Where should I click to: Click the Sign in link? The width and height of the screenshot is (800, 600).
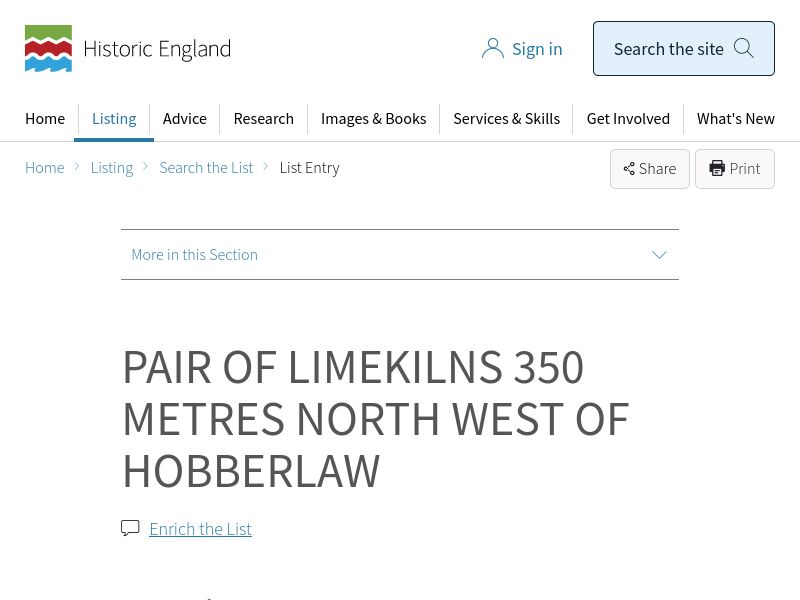pyautogui.click(x=537, y=49)
